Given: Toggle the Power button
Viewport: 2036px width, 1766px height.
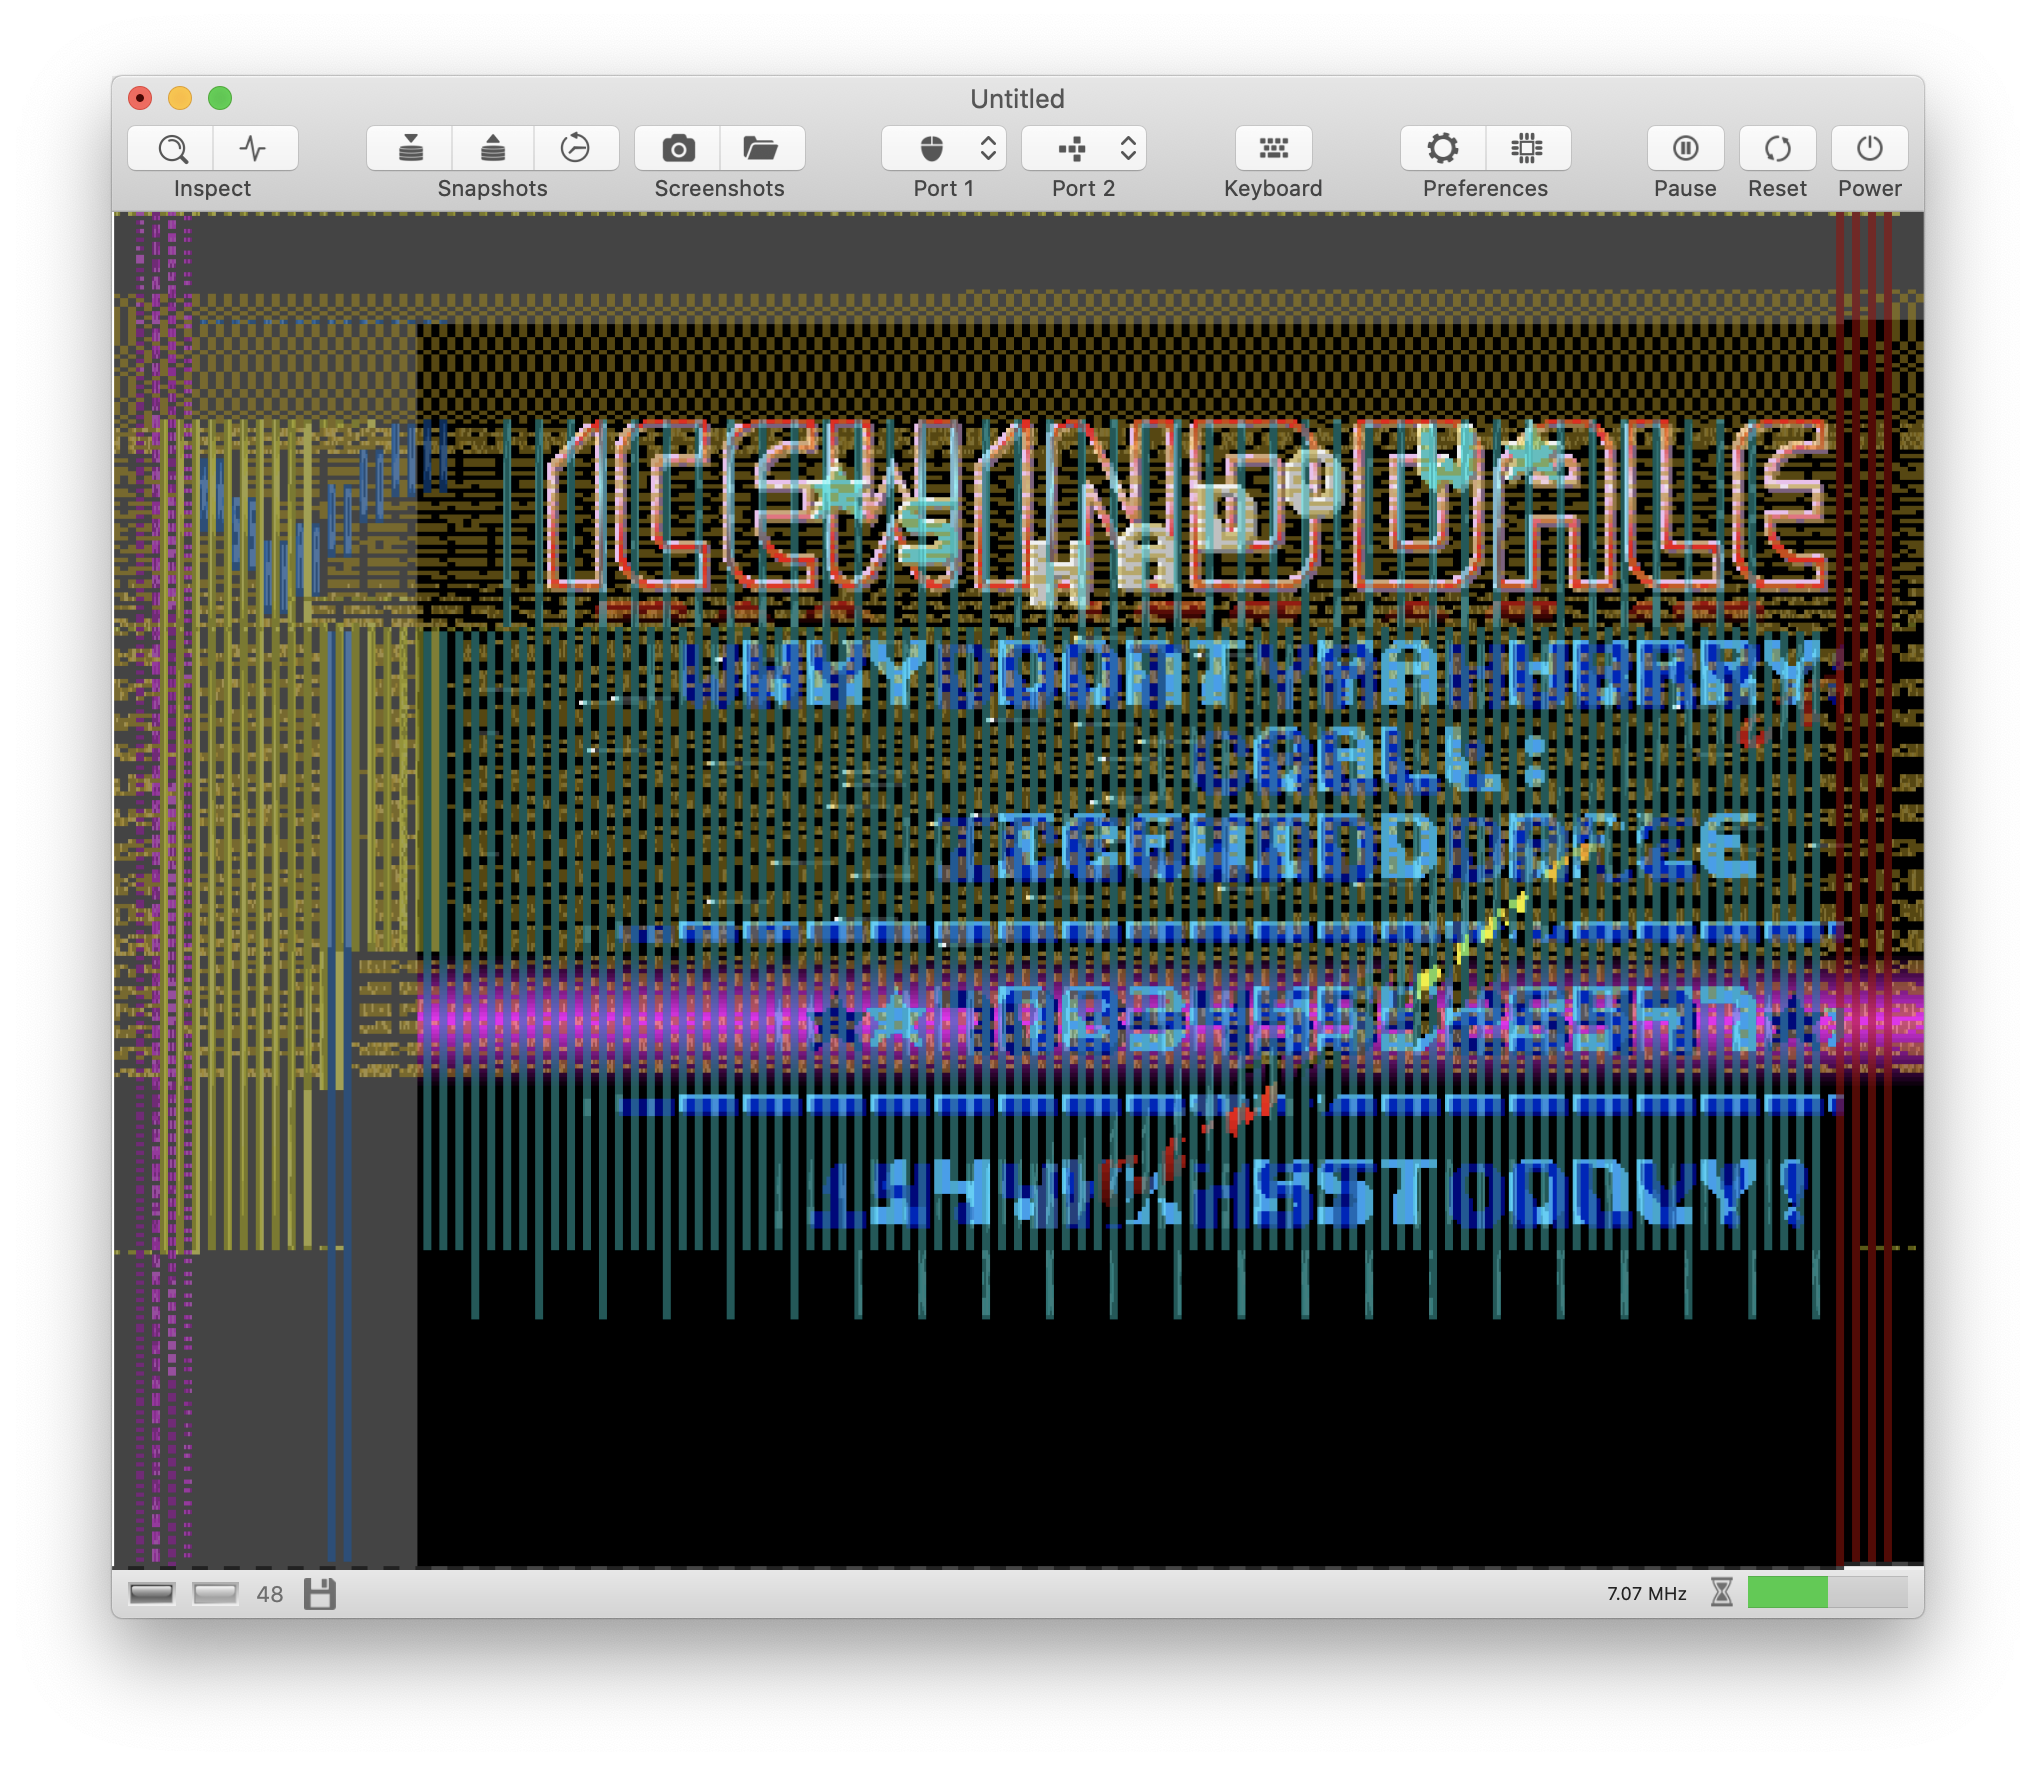Looking at the screenshot, I should (1870, 149).
